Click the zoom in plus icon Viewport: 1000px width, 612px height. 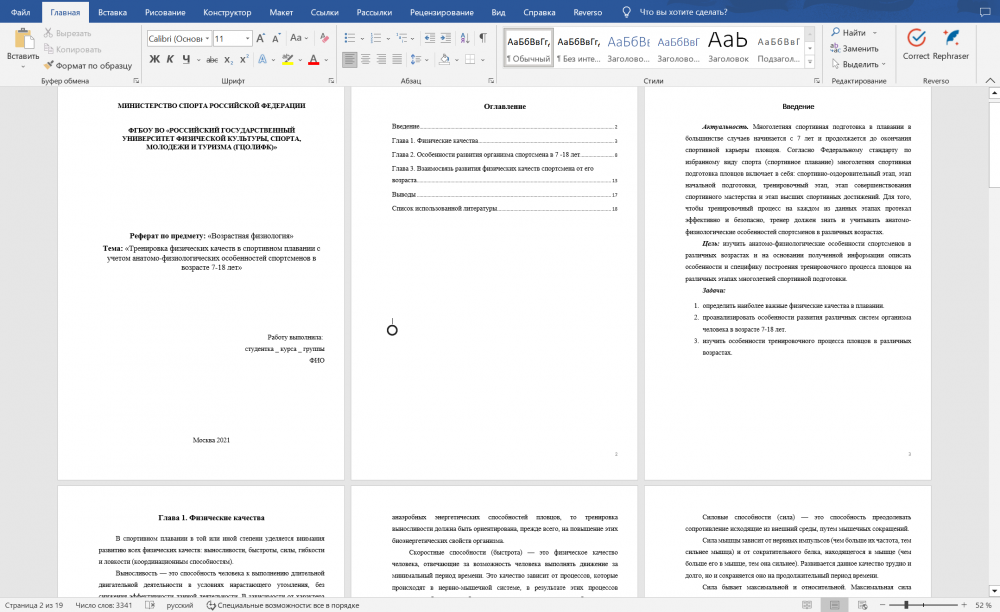[964, 605]
